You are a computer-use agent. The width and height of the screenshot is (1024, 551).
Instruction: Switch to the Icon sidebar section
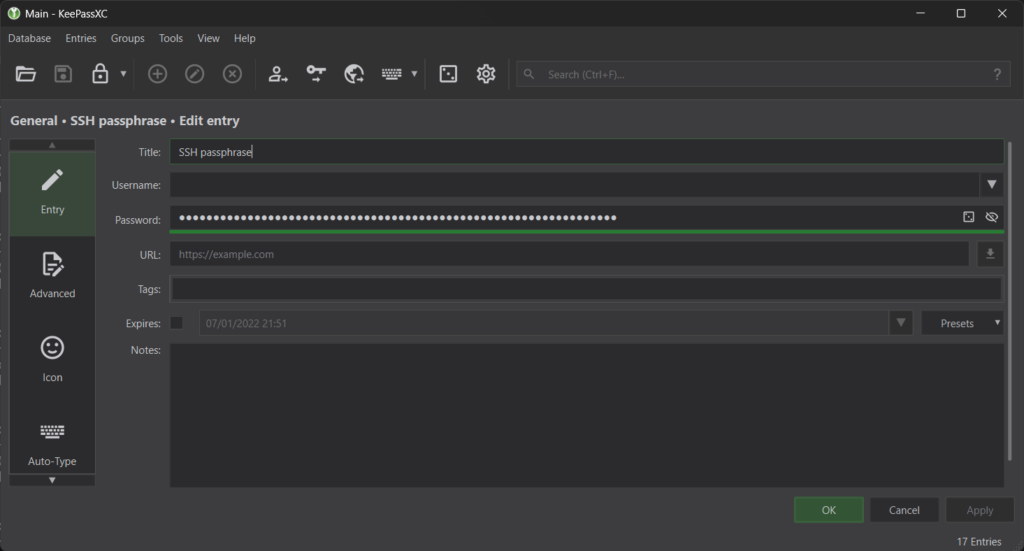[x=52, y=360]
